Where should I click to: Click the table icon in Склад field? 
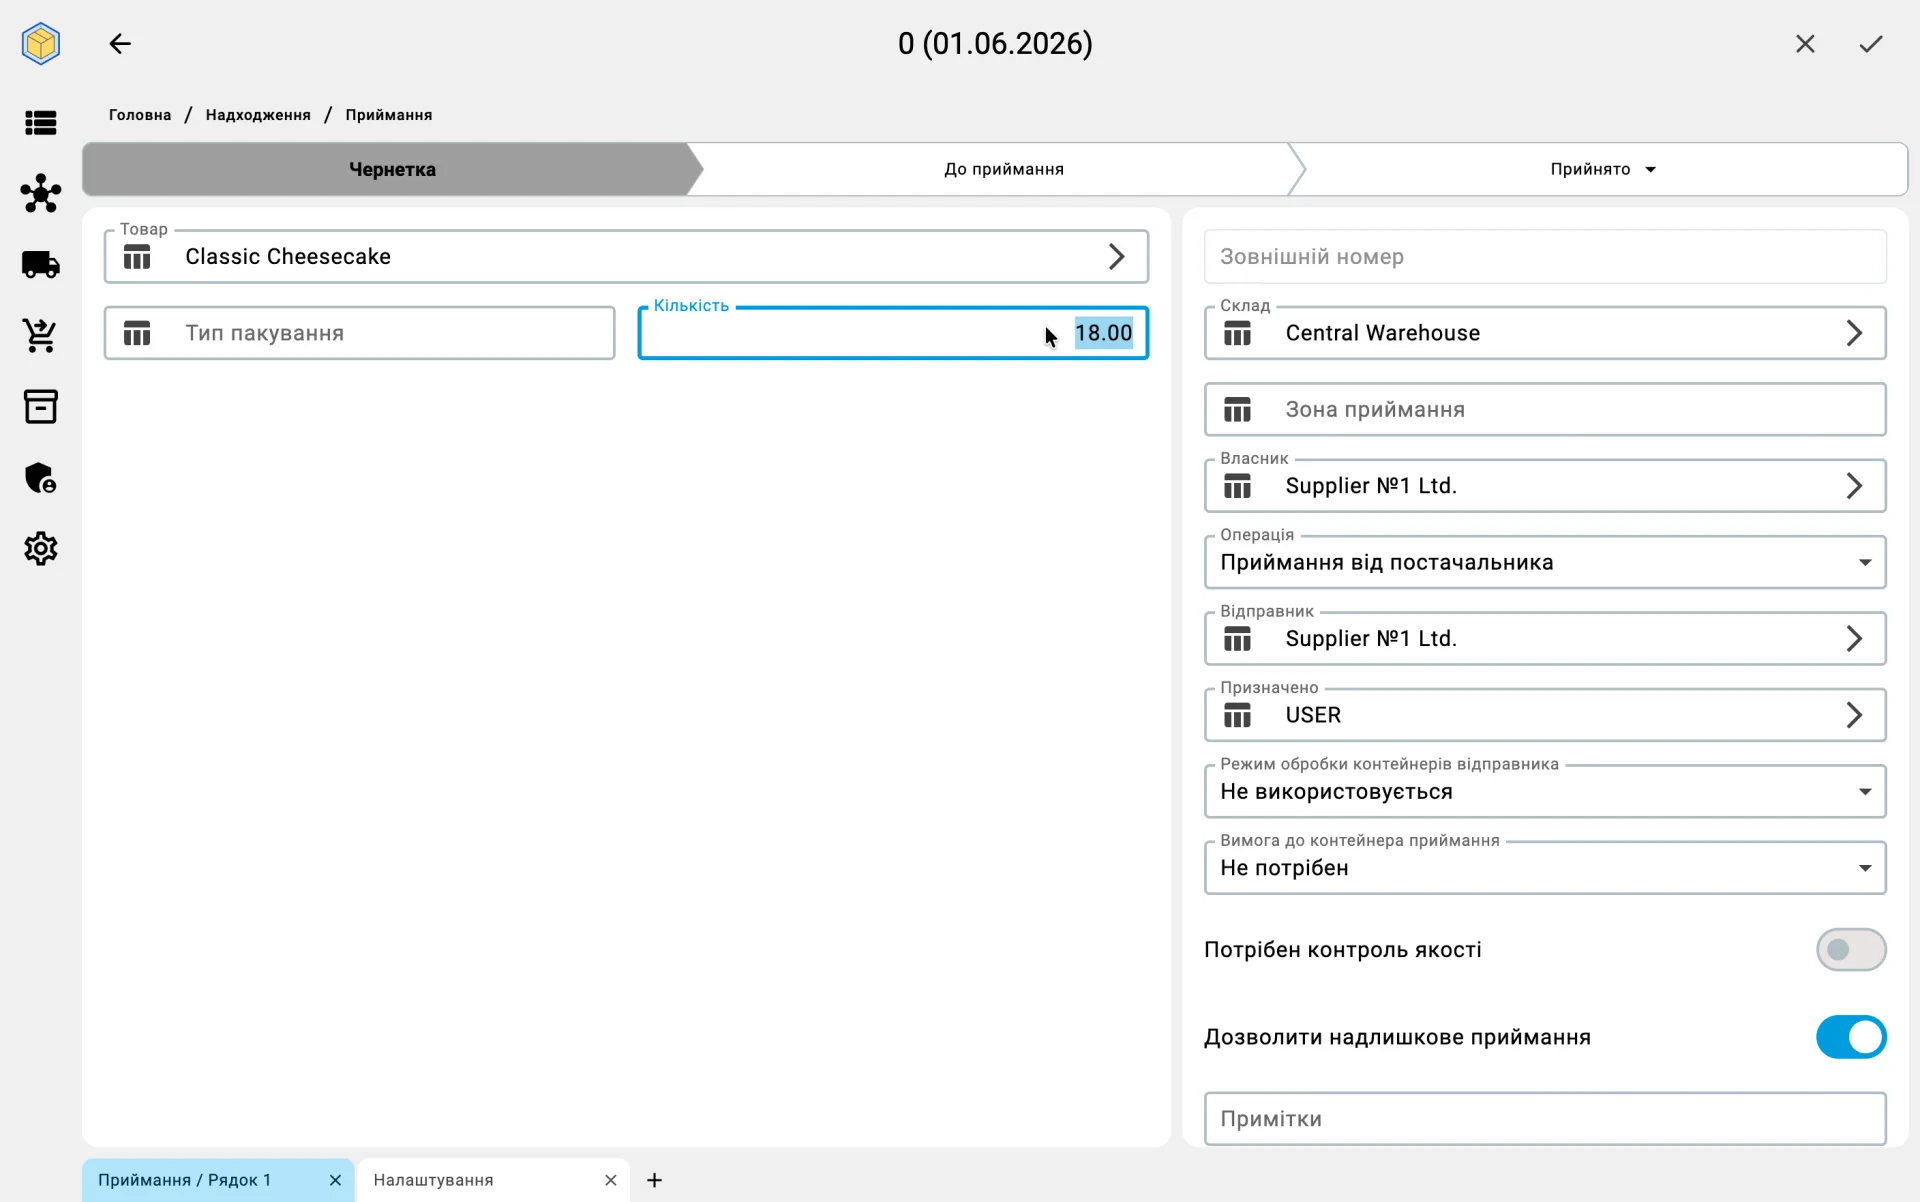point(1238,333)
